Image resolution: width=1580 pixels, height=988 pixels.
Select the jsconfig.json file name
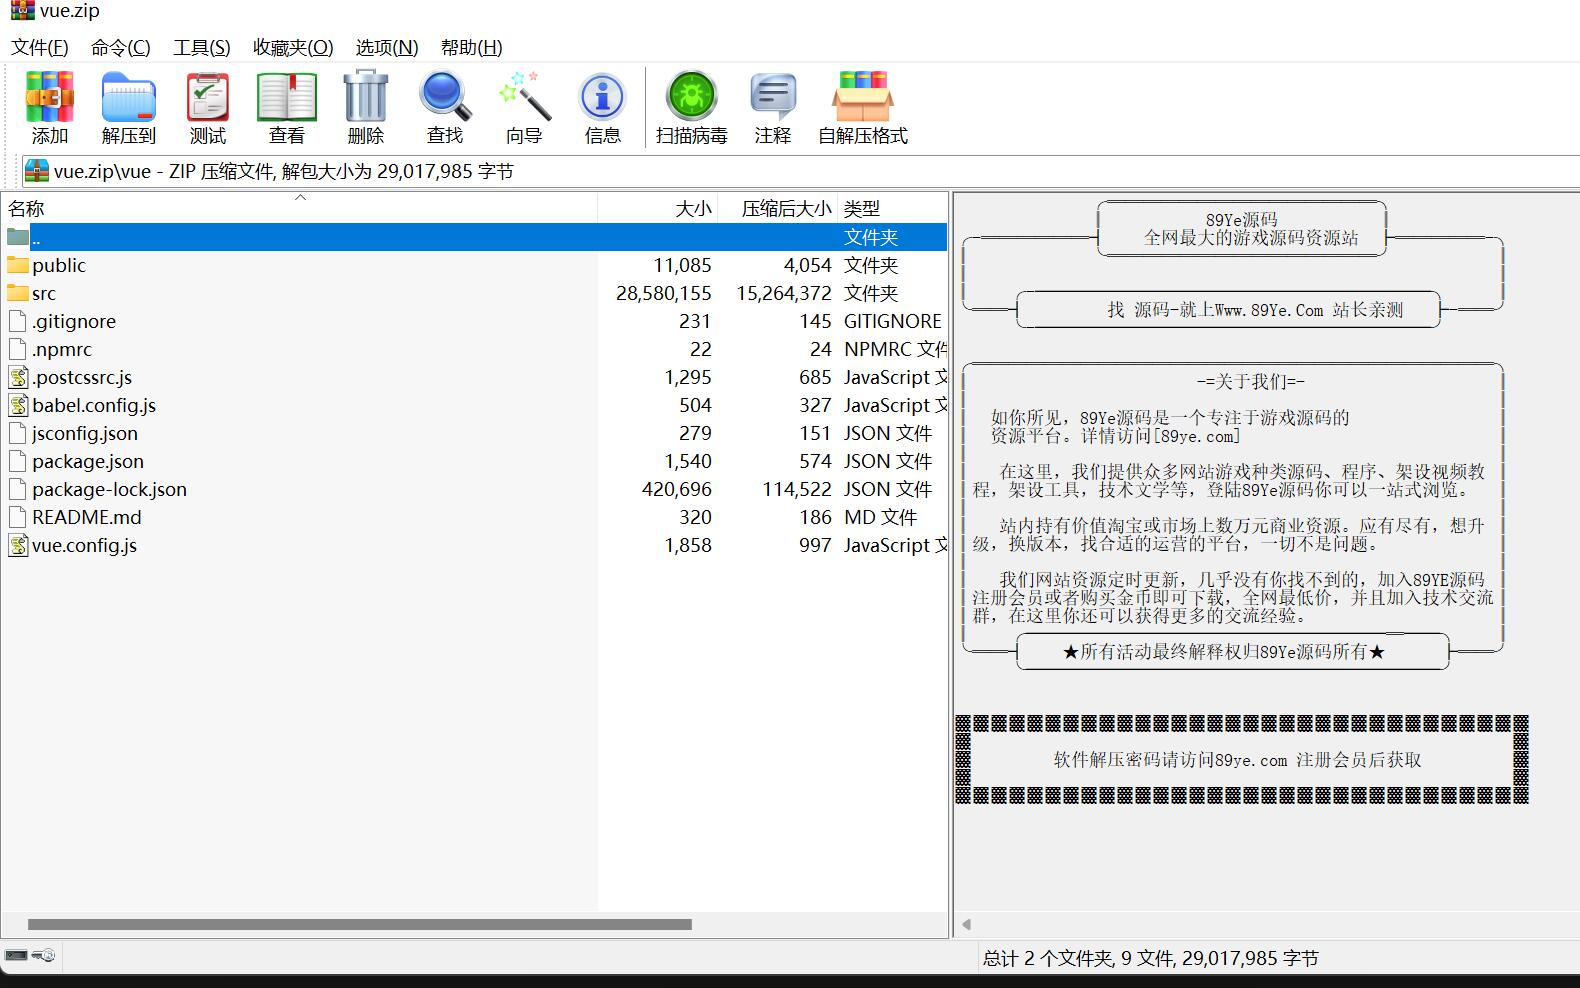point(85,433)
